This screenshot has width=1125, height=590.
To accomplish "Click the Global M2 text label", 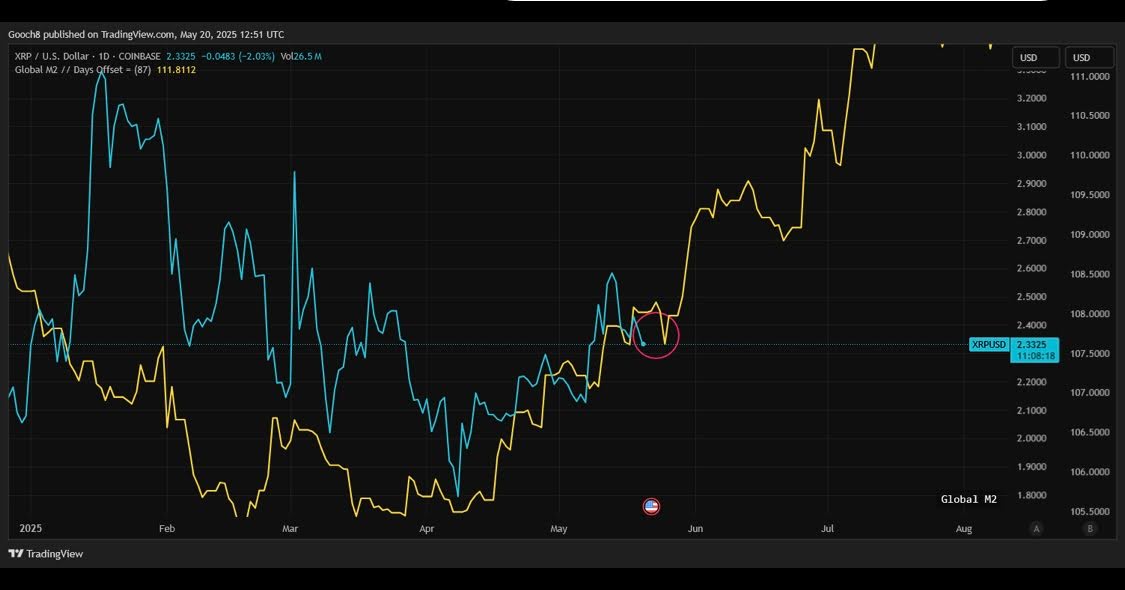I will (968, 499).
